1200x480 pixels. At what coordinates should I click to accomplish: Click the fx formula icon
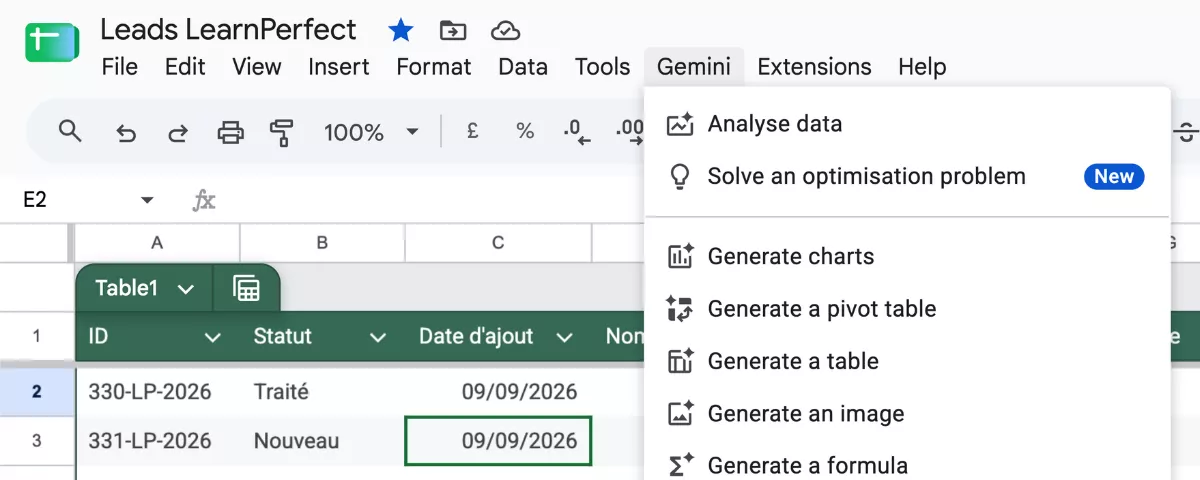point(204,200)
